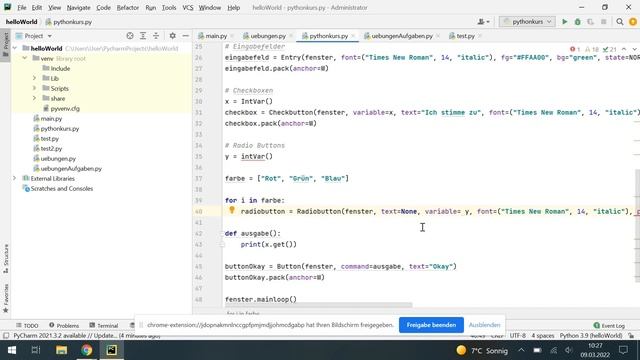Open Problems tool window
The image size is (640, 360).
point(64,325)
